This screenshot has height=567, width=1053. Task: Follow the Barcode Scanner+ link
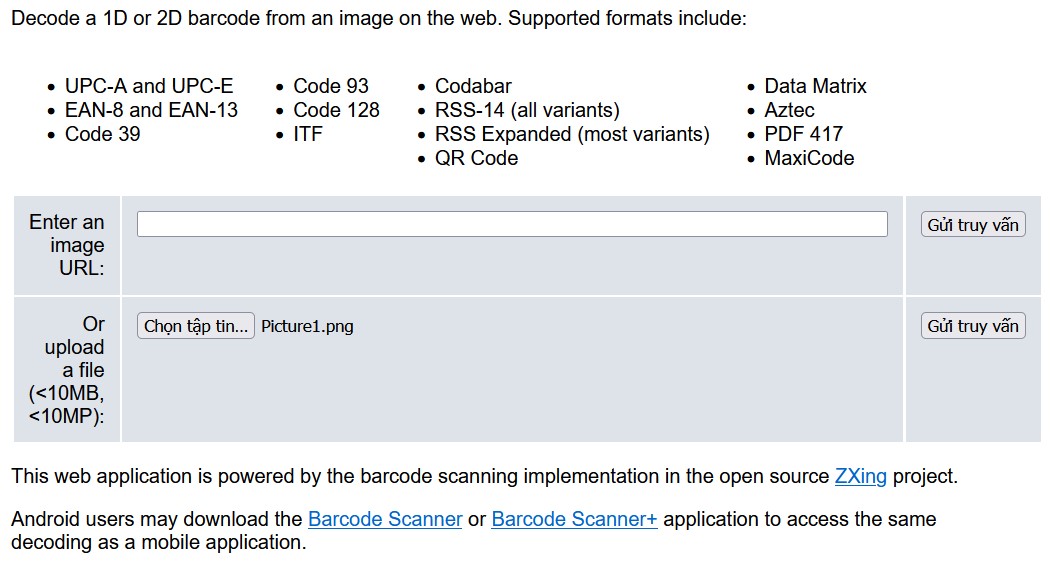click(574, 519)
